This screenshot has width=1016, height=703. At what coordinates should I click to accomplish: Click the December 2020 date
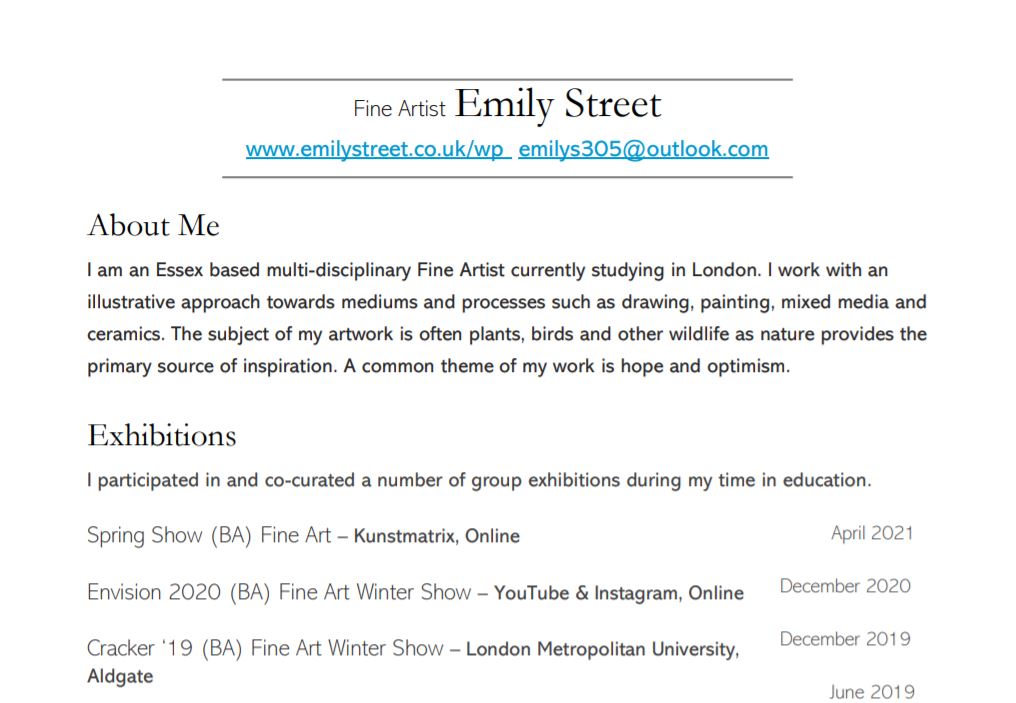845,586
